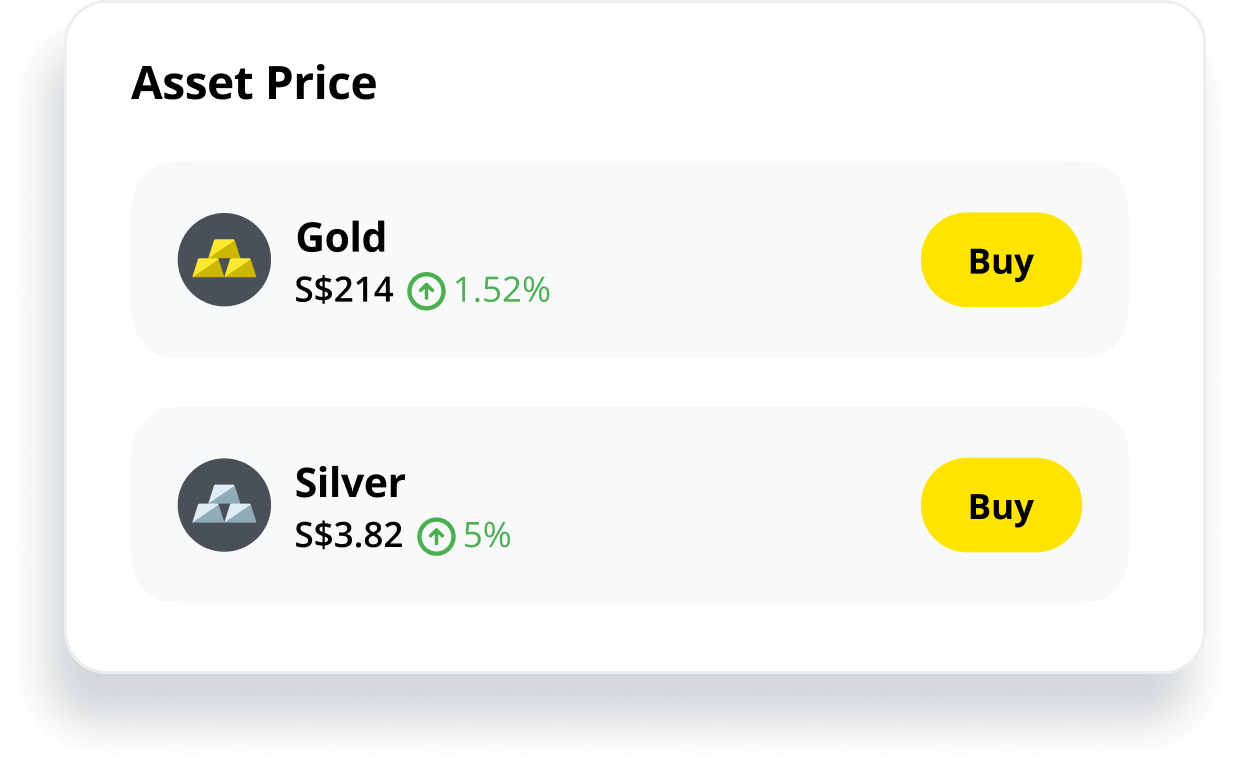This screenshot has width=1238, height=770.
Task: Click the silver bars icon
Action: coord(224,505)
